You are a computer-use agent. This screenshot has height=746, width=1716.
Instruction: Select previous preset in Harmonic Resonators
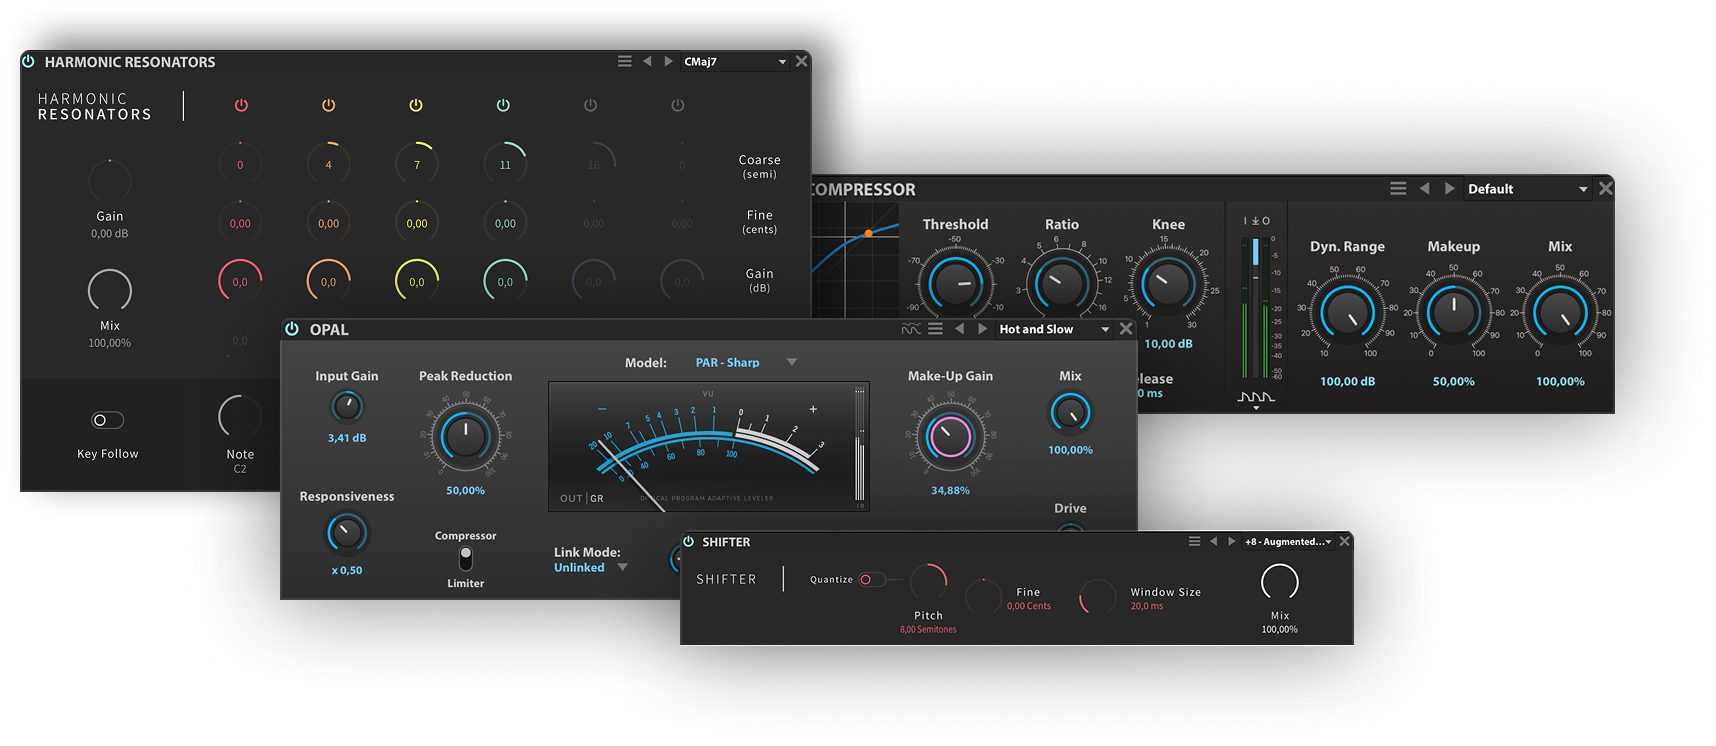pyautogui.click(x=647, y=61)
